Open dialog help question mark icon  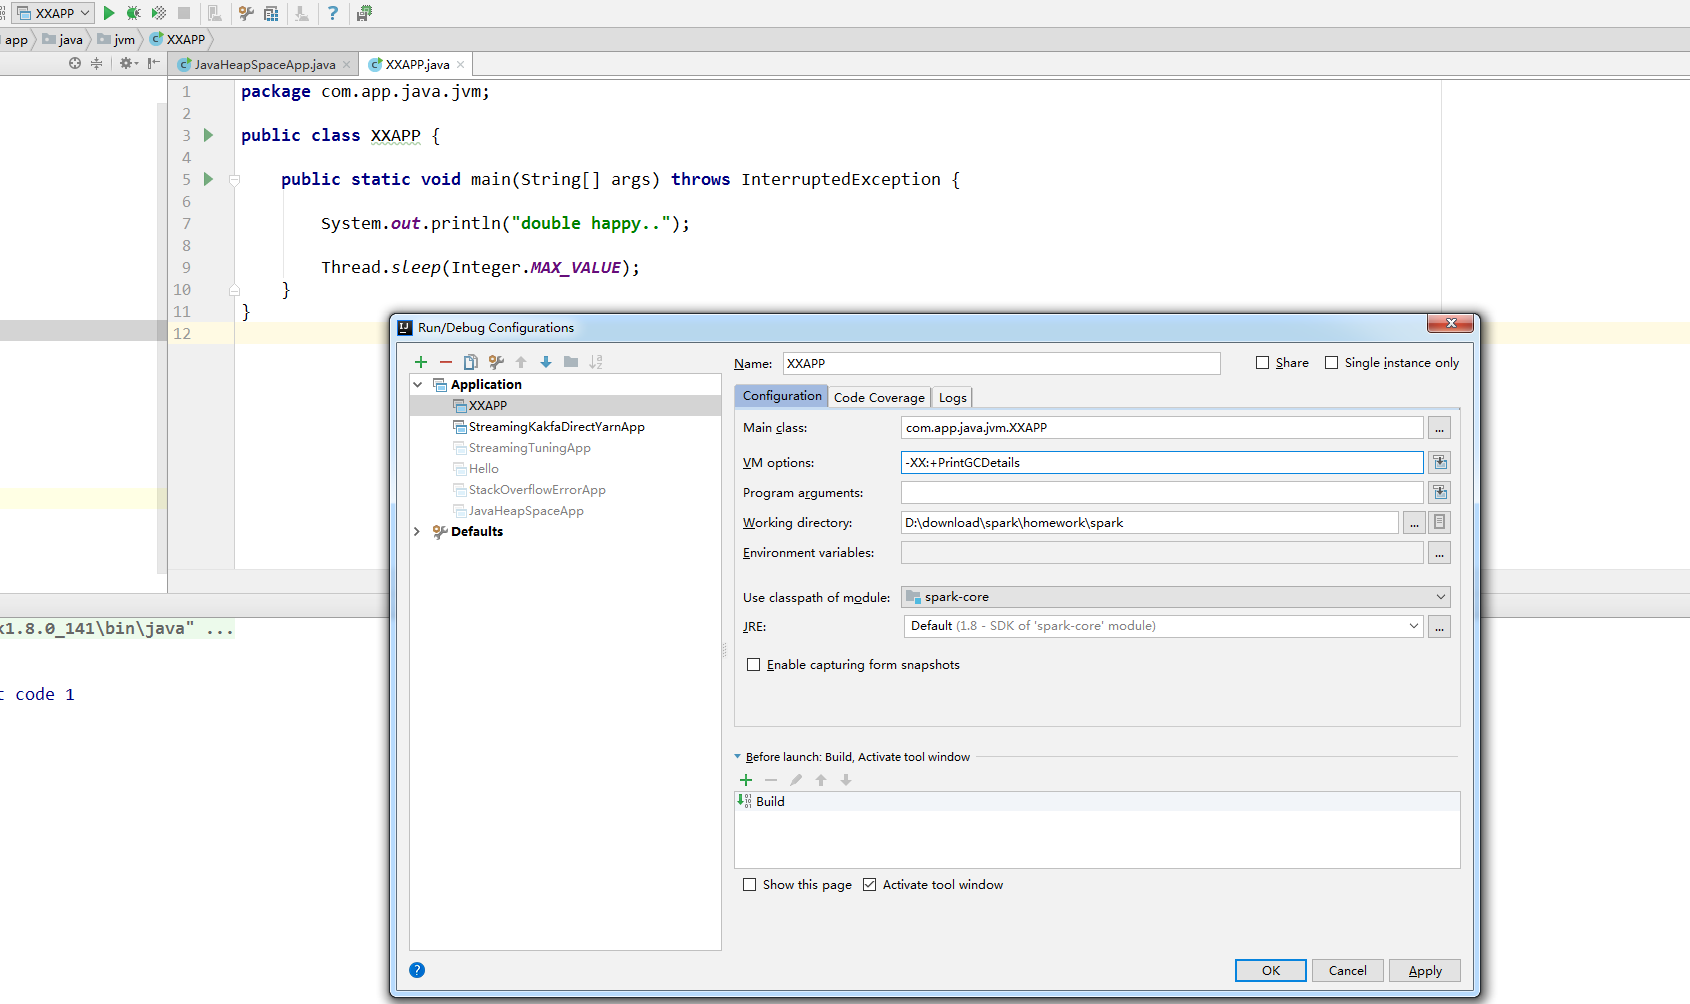pyautogui.click(x=417, y=970)
